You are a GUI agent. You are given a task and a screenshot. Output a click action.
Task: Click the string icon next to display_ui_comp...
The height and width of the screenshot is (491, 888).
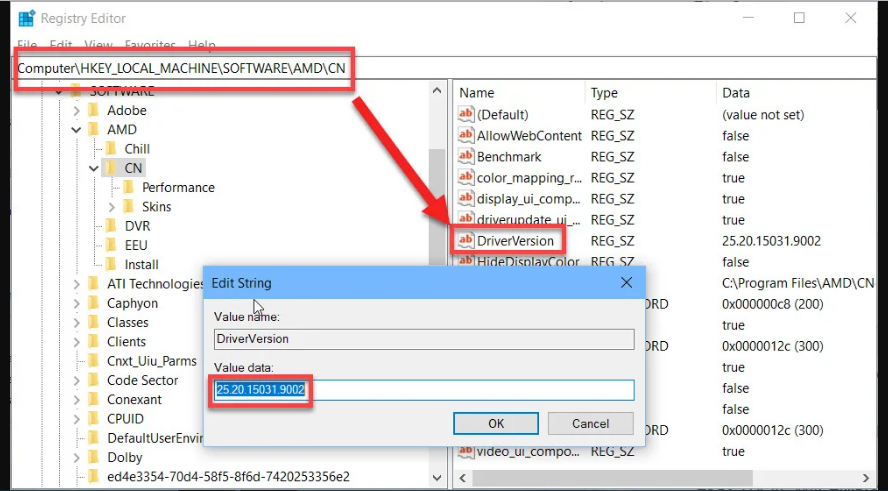[466, 198]
